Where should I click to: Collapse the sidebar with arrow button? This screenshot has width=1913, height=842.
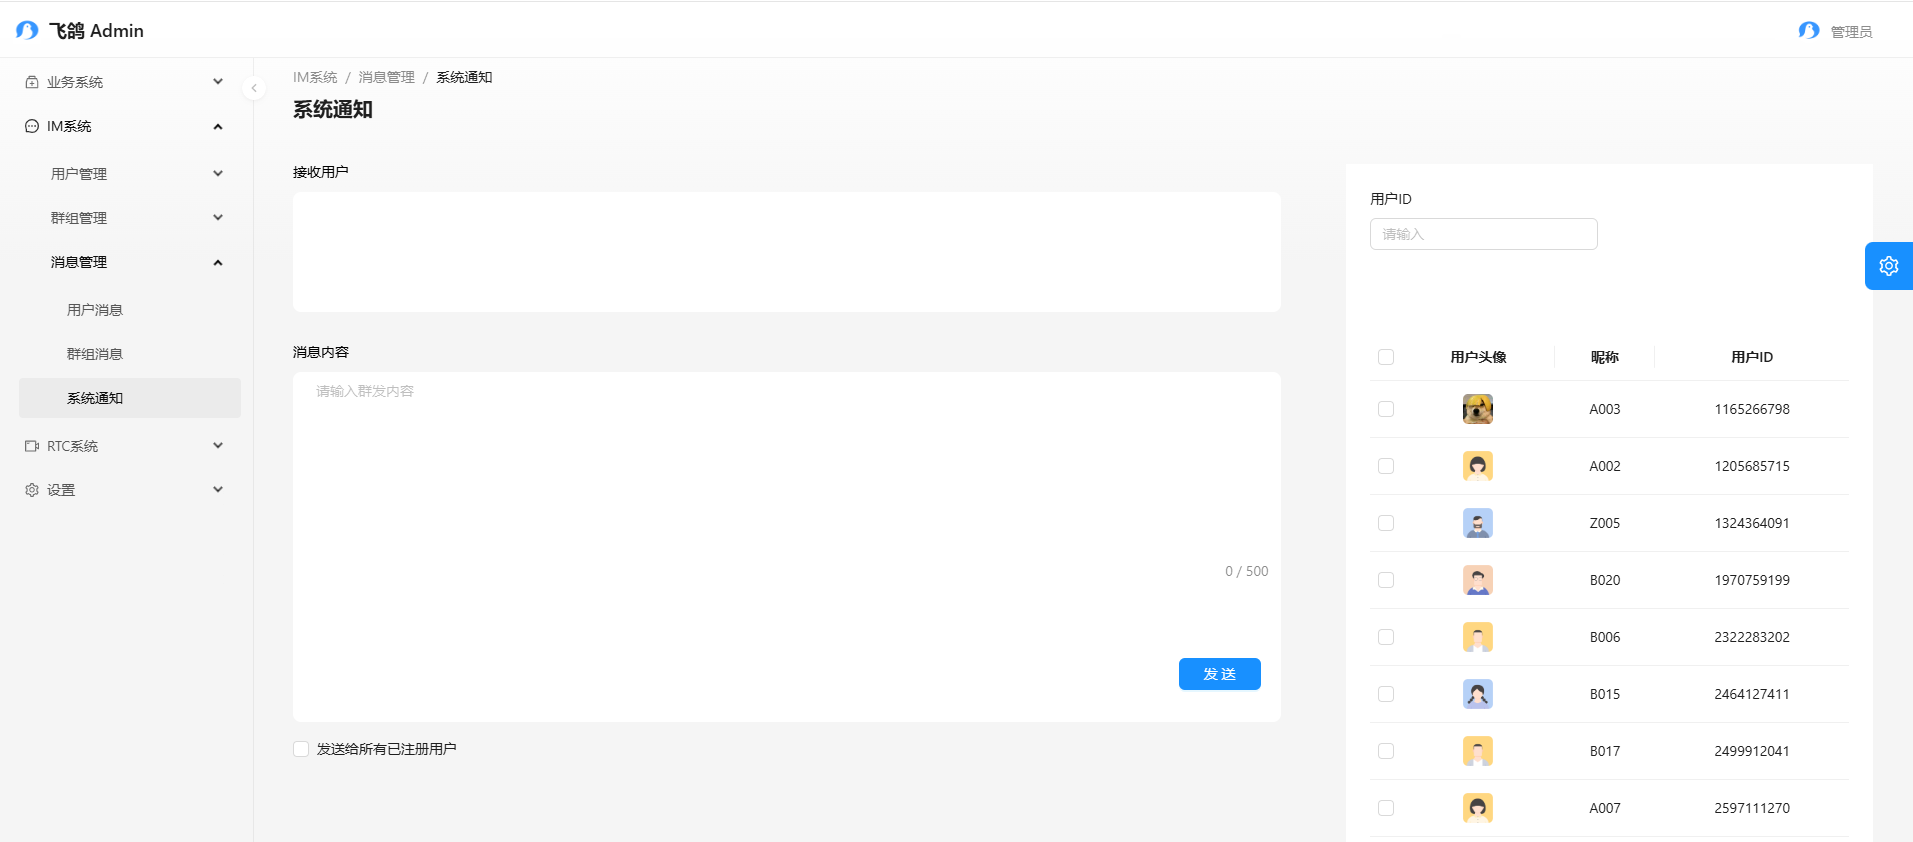[254, 88]
